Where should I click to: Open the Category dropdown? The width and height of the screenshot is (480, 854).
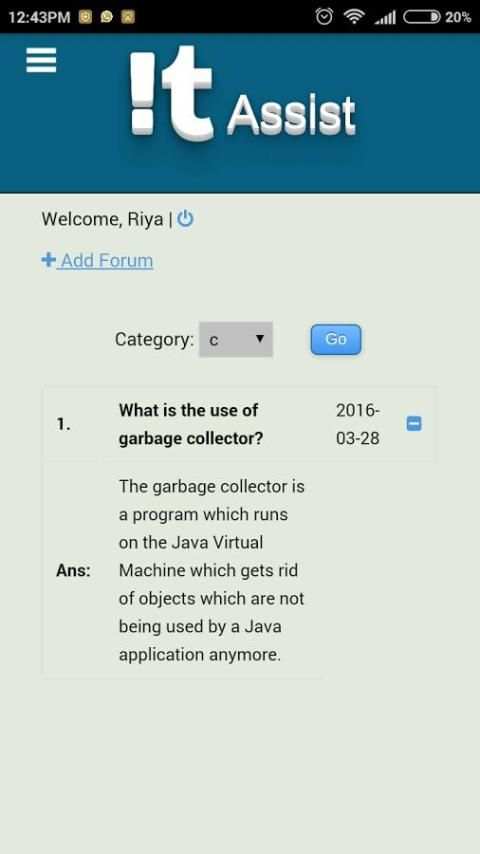point(236,339)
